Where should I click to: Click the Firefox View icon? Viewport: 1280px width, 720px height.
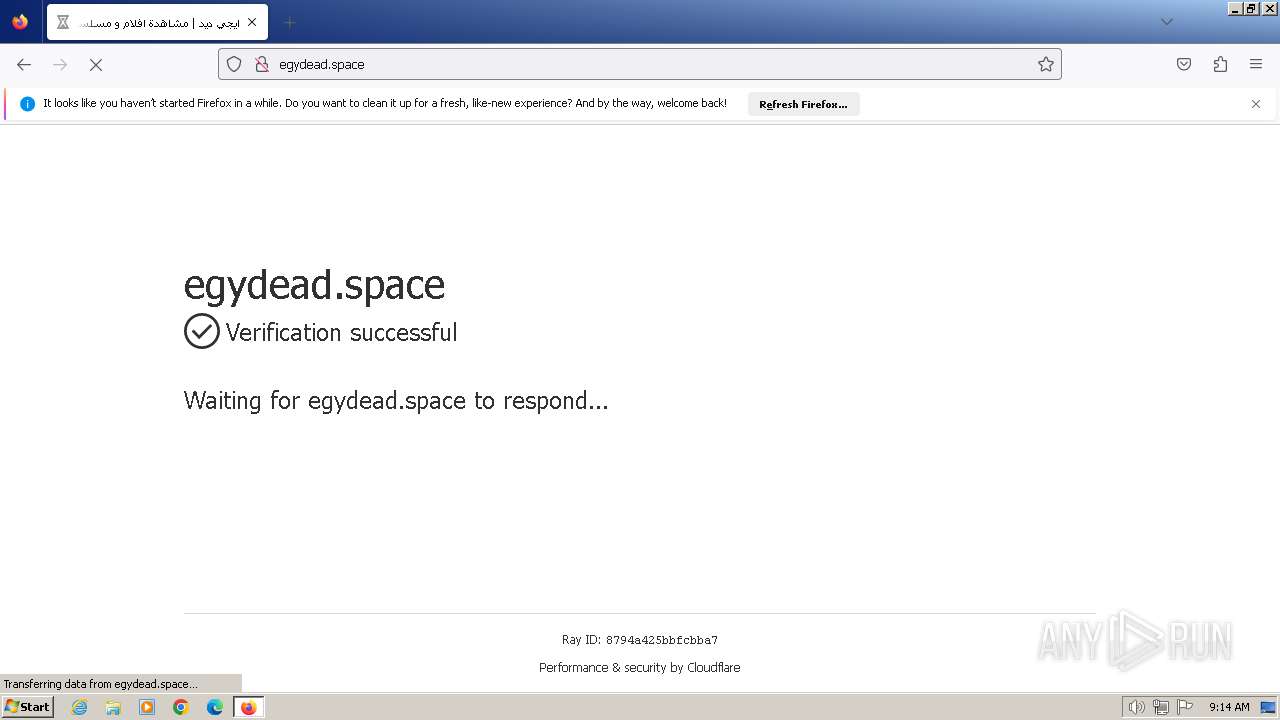point(20,22)
